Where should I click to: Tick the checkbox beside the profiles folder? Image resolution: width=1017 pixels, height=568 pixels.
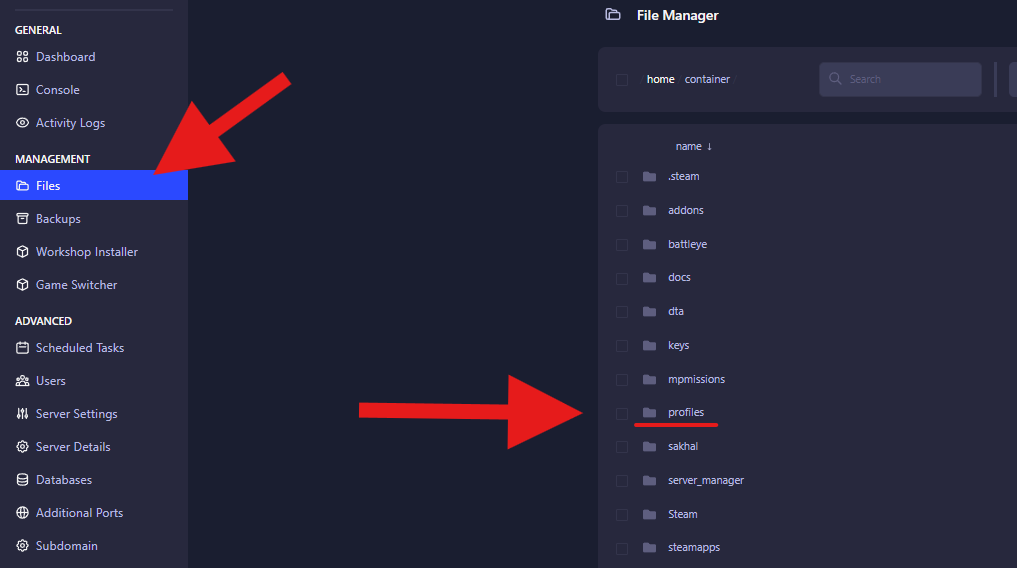(x=622, y=413)
